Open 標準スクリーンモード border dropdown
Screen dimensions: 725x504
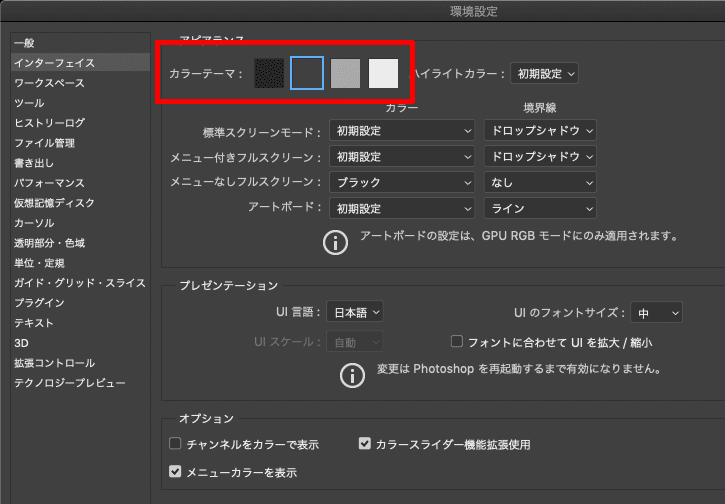point(540,131)
